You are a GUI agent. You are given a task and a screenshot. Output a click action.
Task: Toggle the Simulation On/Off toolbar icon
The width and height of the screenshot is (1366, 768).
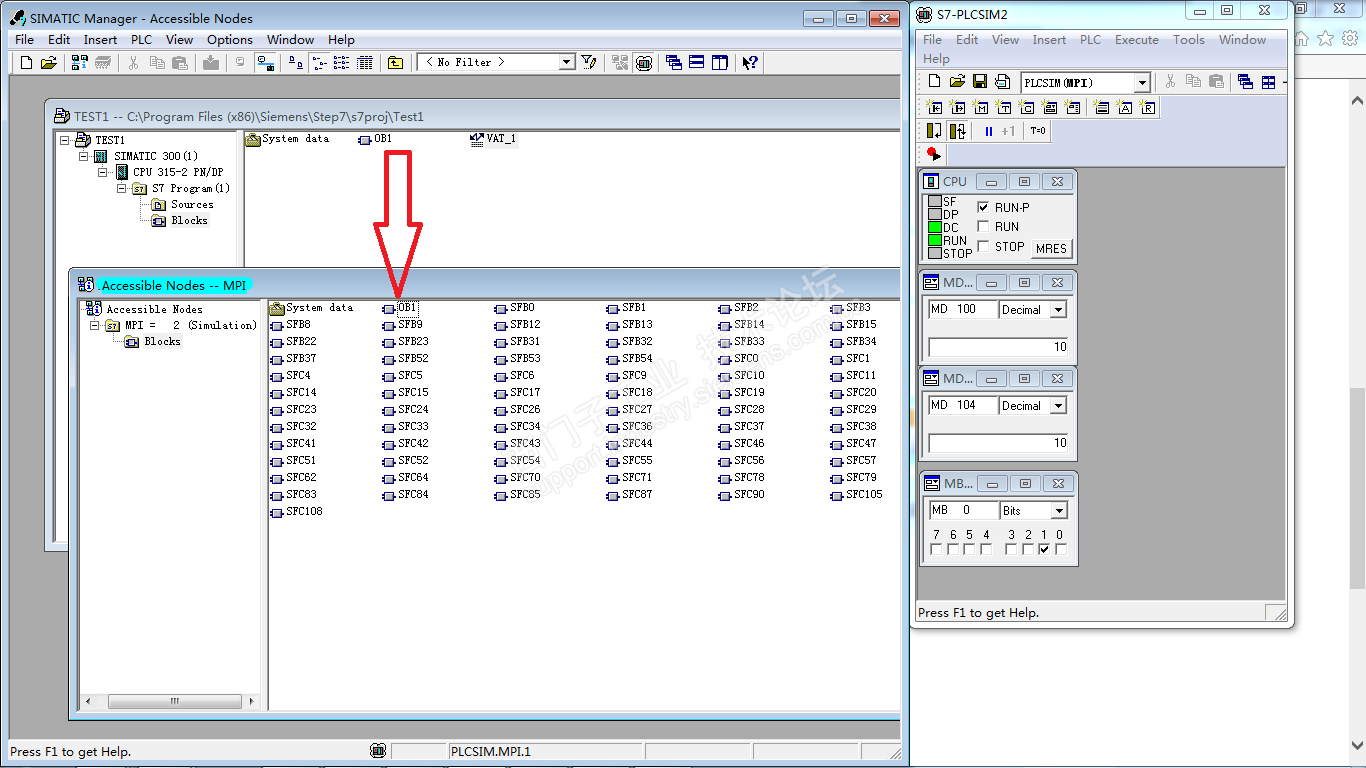click(x=644, y=62)
